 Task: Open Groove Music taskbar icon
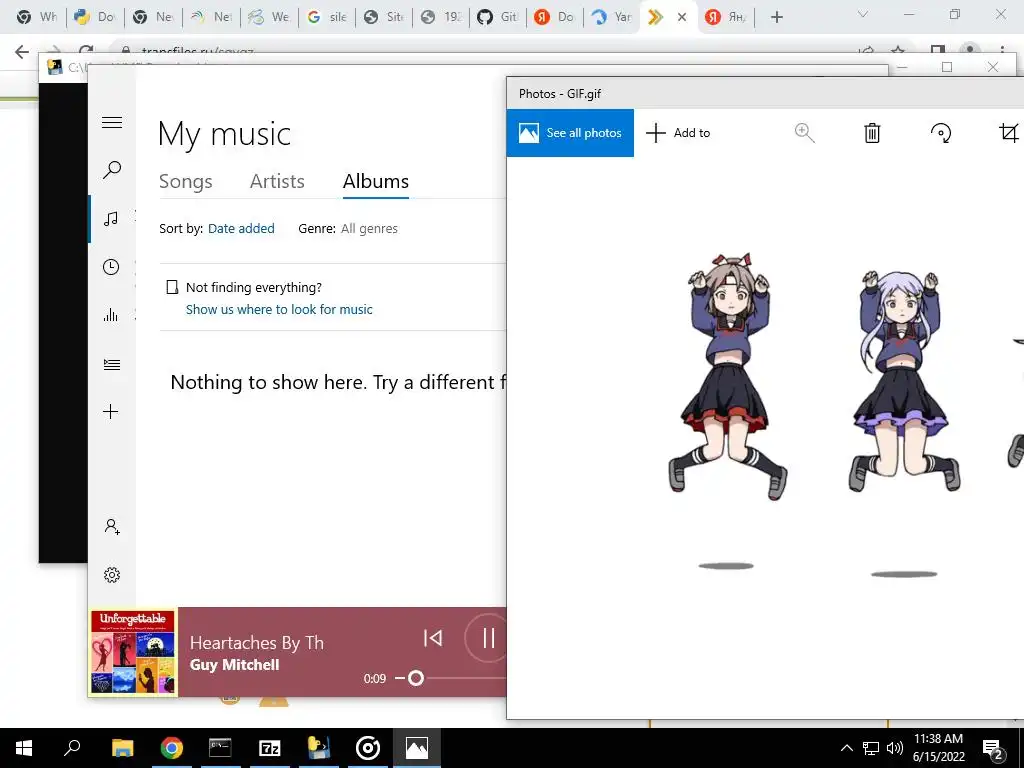[x=368, y=748]
